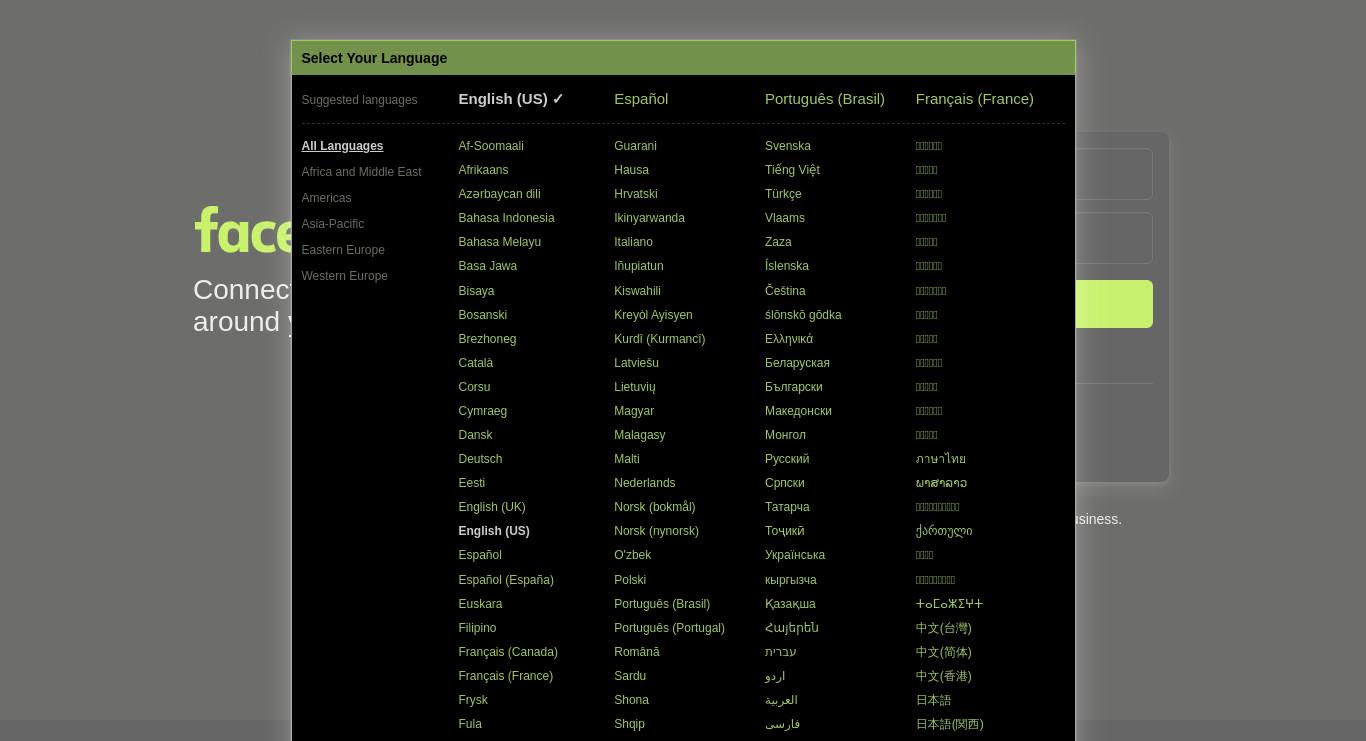Pick 日本語(関西)
Screen dimensions: 1366x741
[x=950, y=724]
